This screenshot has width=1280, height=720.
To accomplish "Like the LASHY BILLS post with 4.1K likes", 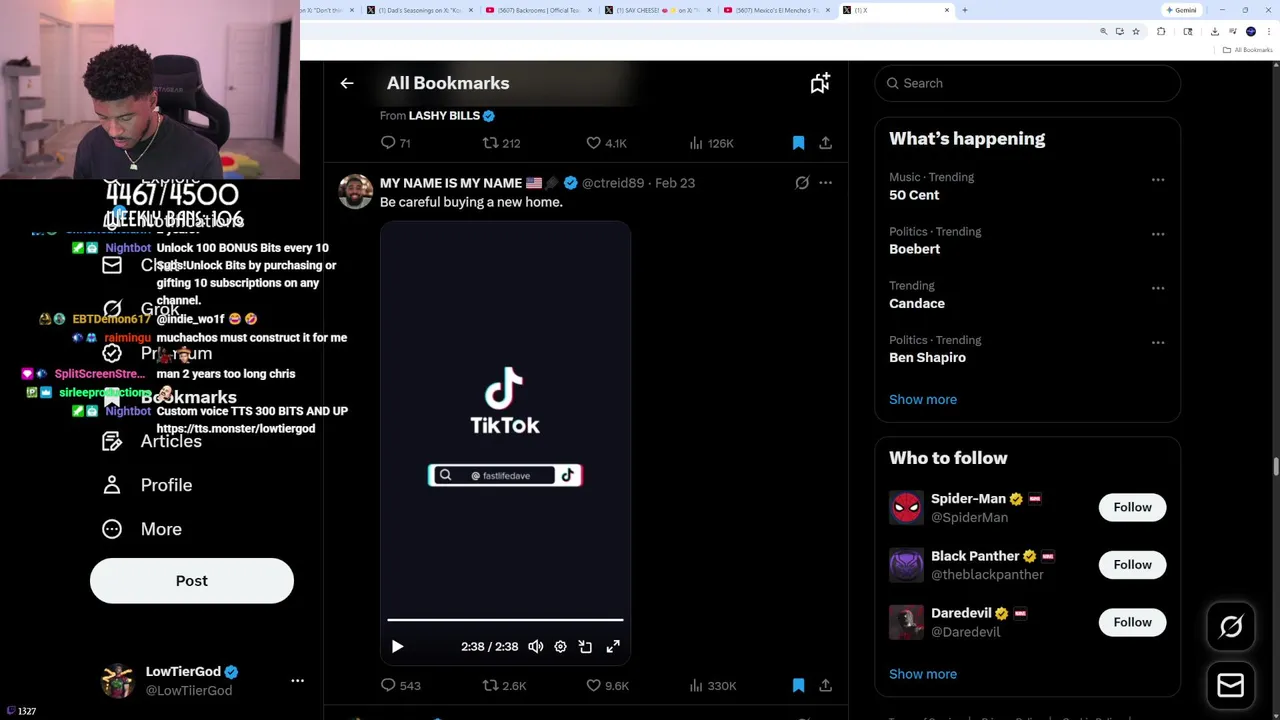I will point(606,143).
